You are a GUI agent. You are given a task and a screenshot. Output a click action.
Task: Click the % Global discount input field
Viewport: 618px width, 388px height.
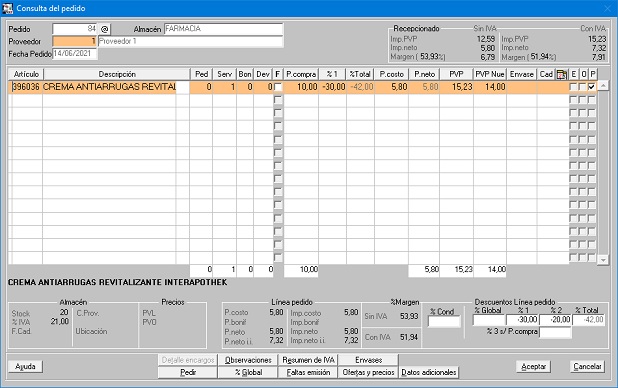[489, 320]
